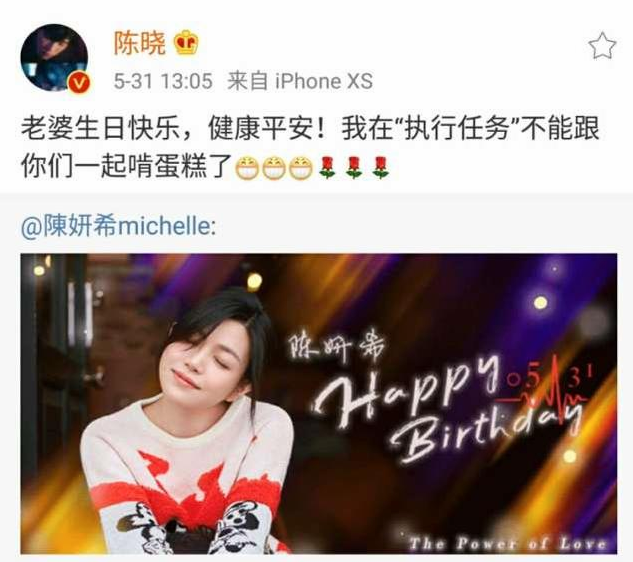
Task: Tap The Power of Love caption
Action: click(x=507, y=543)
